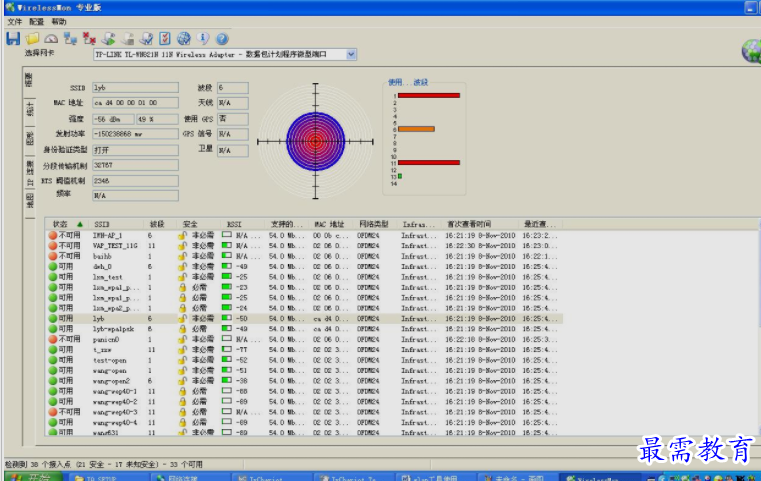Switch to the 概要 vertical side tab
The height and width of the screenshot is (481, 761).
pyautogui.click(x=29, y=81)
